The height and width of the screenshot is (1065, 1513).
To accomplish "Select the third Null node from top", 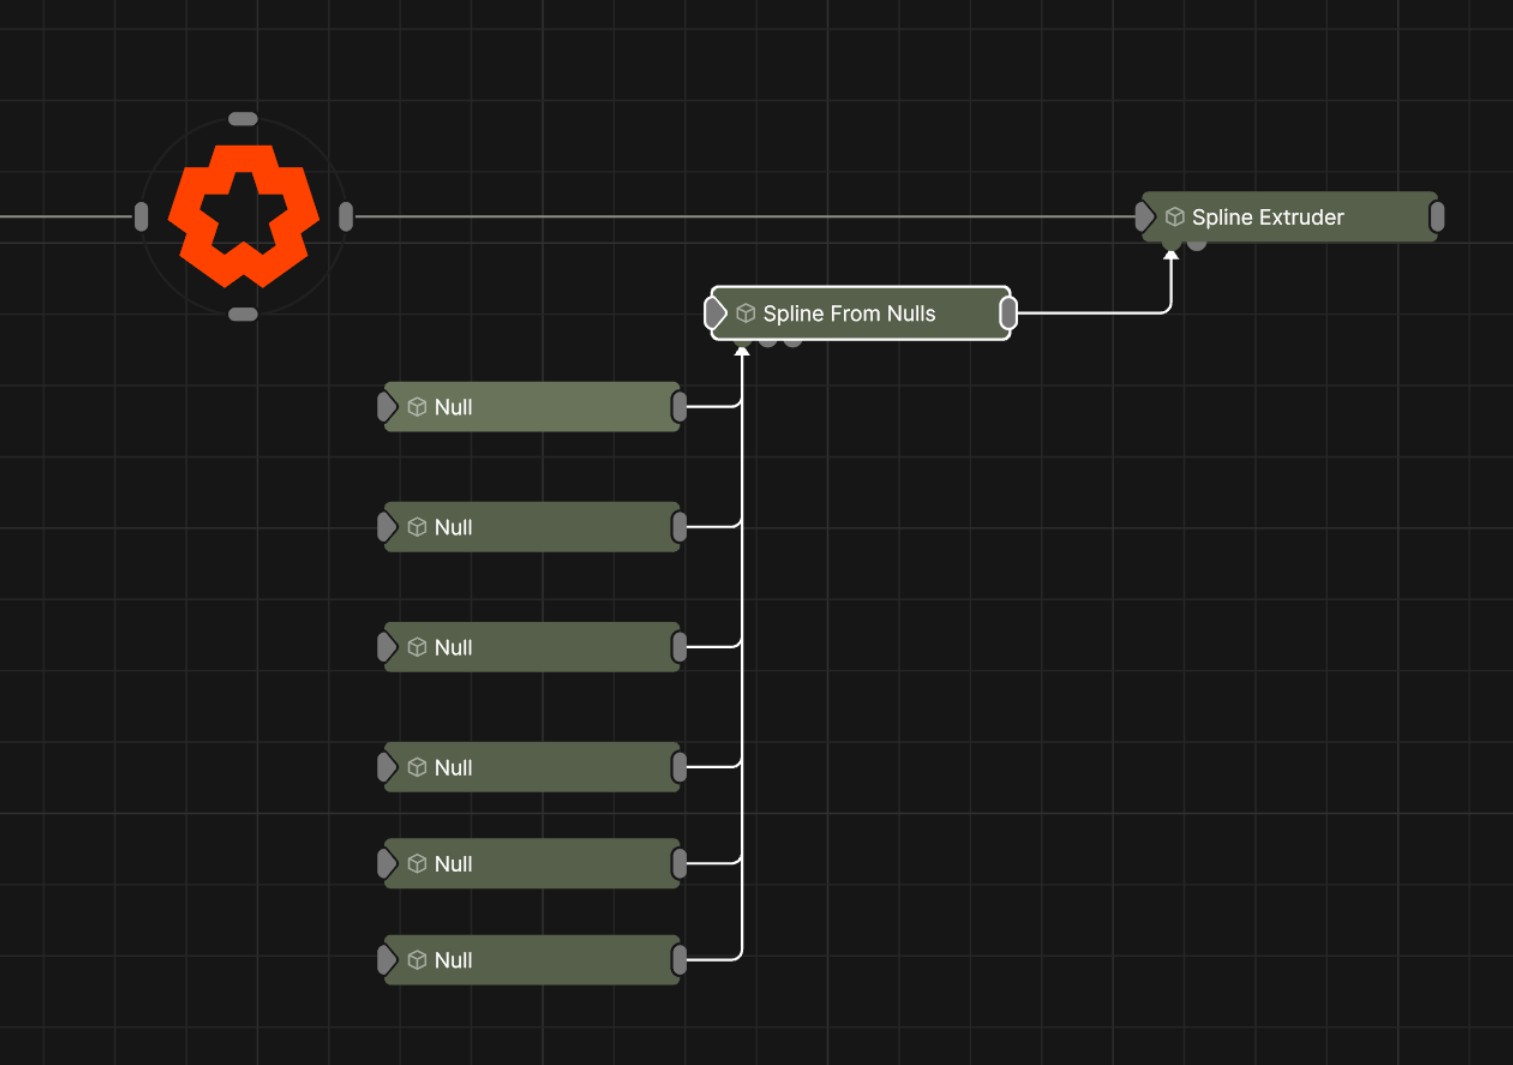I will tap(532, 647).
